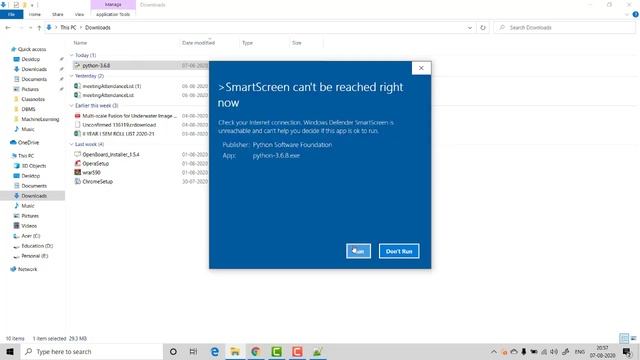Open File Explorer taskbar icon
Screen dimensions: 640x360
(x=235, y=351)
